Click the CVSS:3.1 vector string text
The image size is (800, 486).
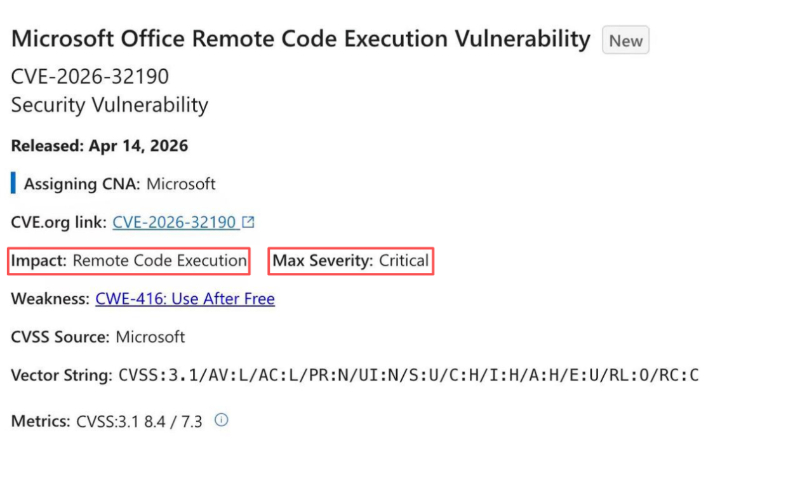pos(408,376)
